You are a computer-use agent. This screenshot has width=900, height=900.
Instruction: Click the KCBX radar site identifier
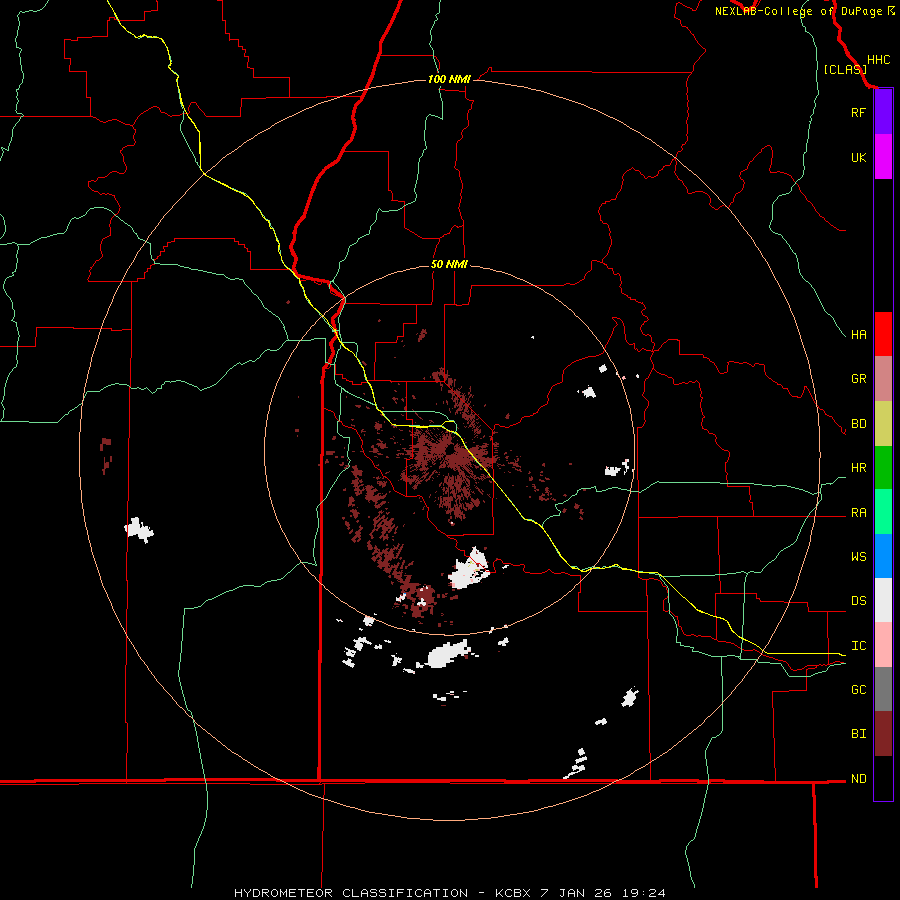point(514,893)
